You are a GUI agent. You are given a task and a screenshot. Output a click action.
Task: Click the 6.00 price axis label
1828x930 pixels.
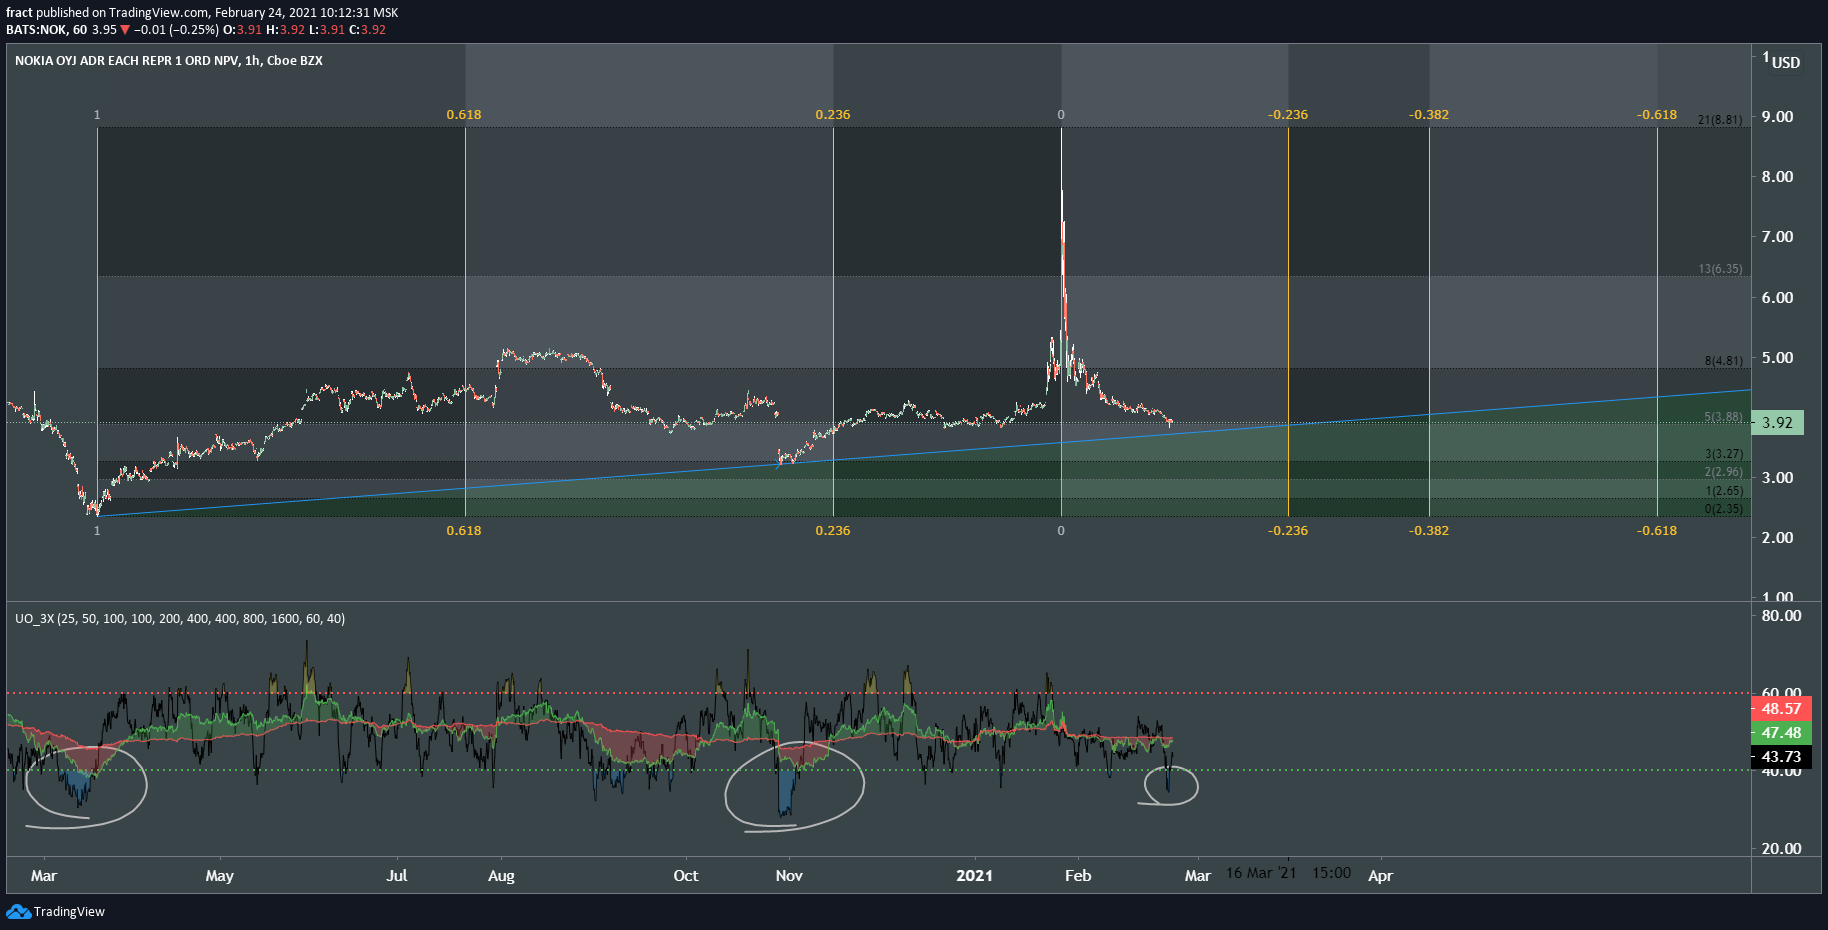click(x=1777, y=298)
